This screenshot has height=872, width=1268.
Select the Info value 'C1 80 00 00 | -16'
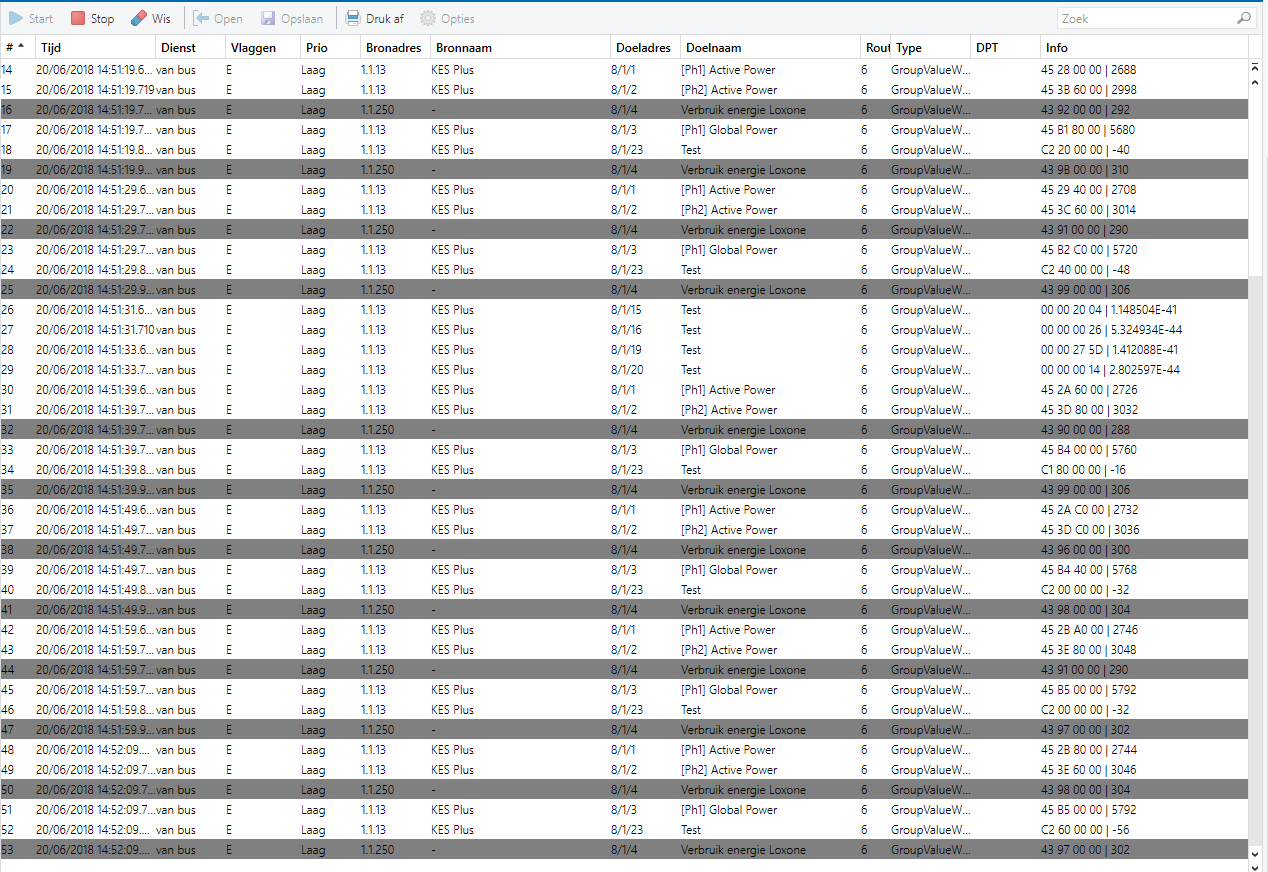pos(1085,470)
